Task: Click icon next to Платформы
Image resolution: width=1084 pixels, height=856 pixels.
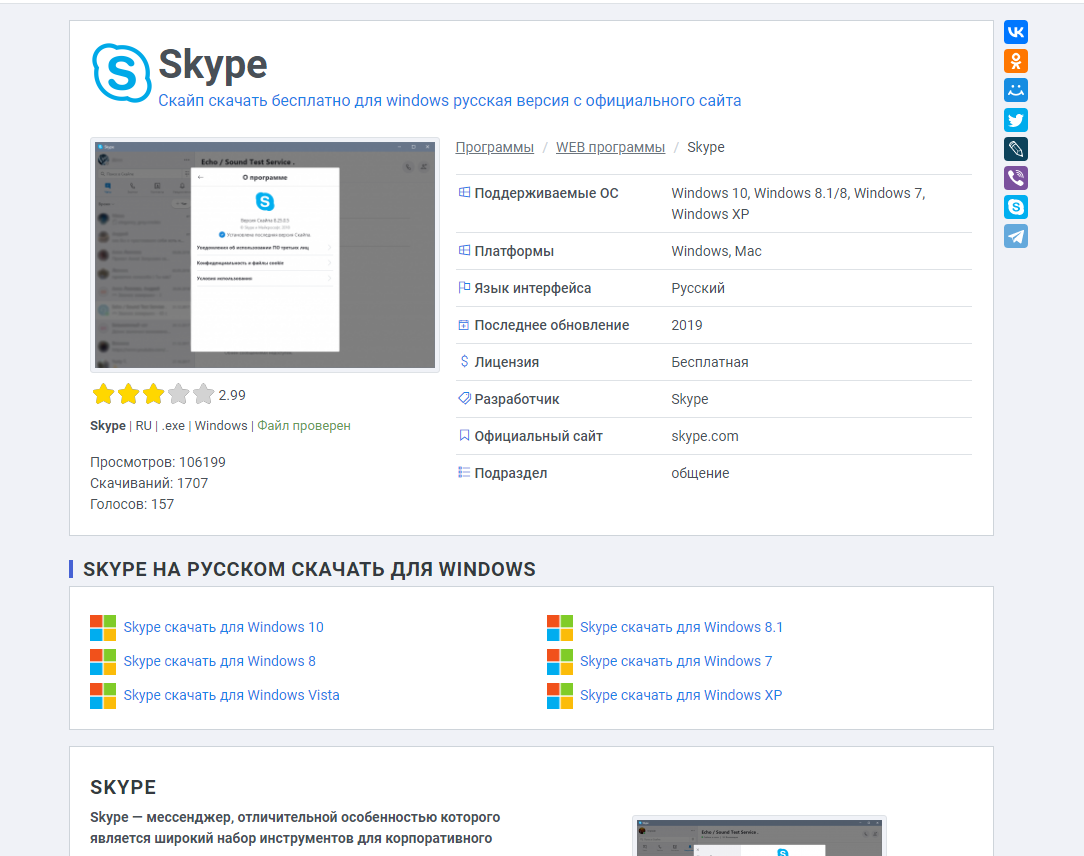Action: pyautogui.click(x=465, y=250)
